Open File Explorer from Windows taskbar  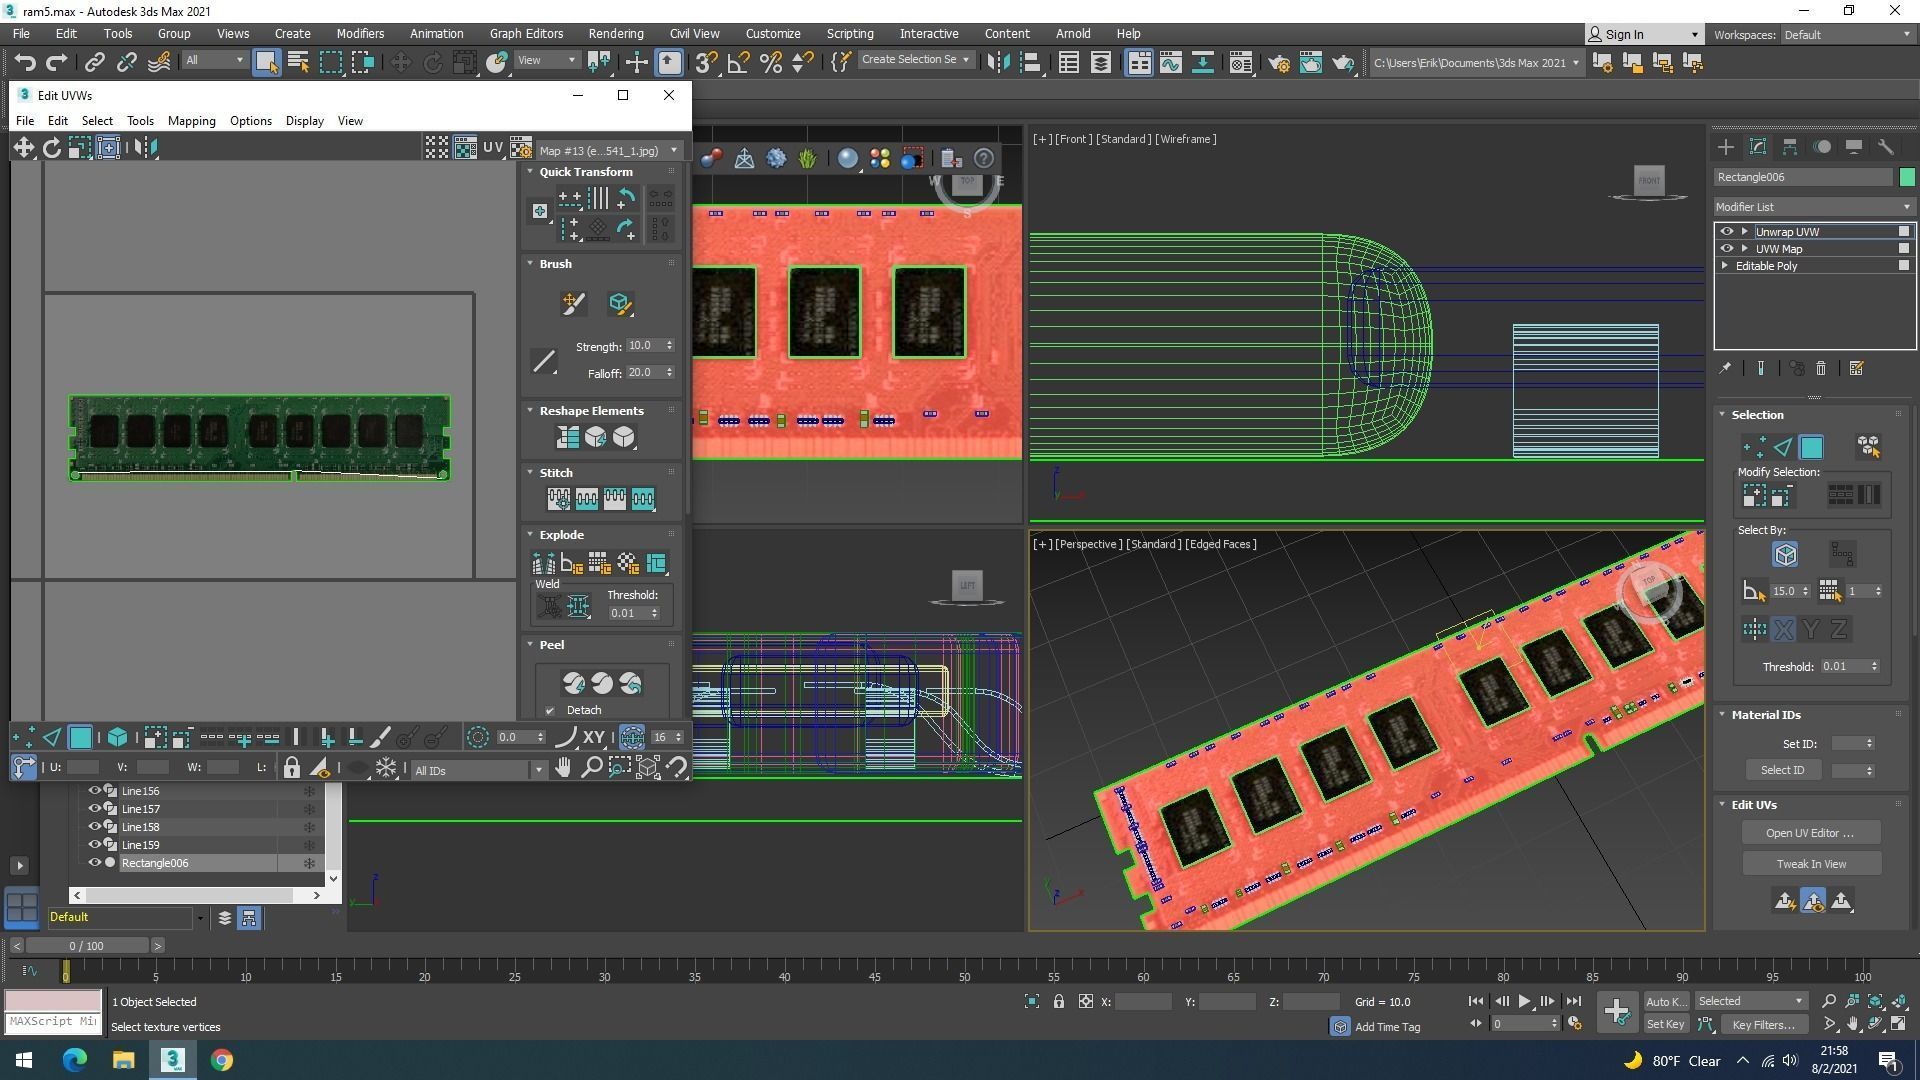123,1060
